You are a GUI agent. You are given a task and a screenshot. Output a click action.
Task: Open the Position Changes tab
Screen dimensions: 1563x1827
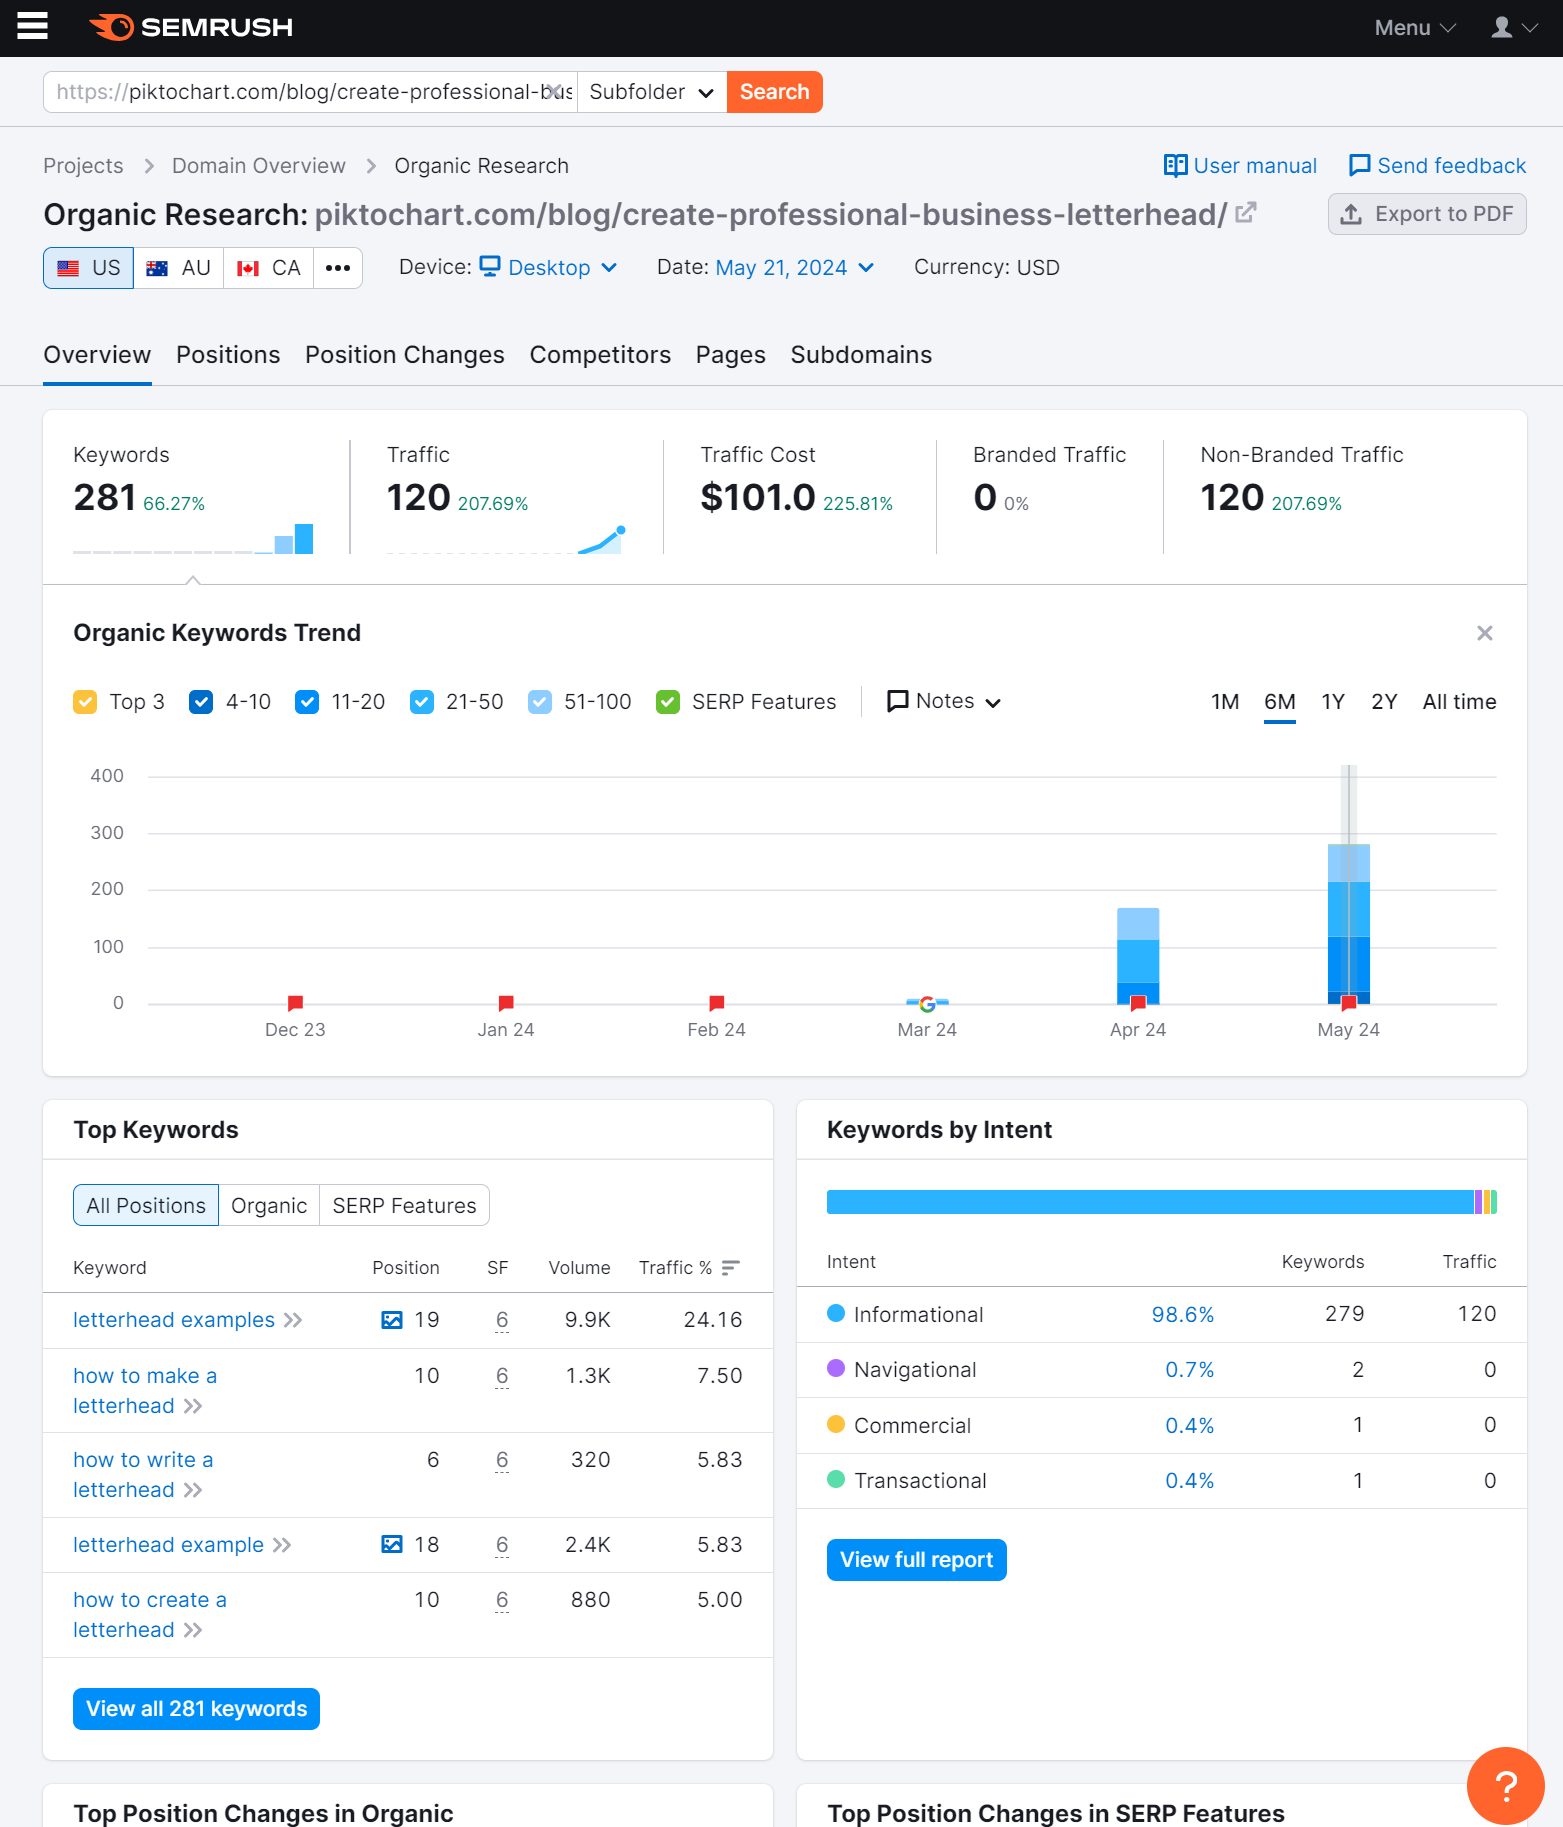pyautogui.click(x=405, y=355)
